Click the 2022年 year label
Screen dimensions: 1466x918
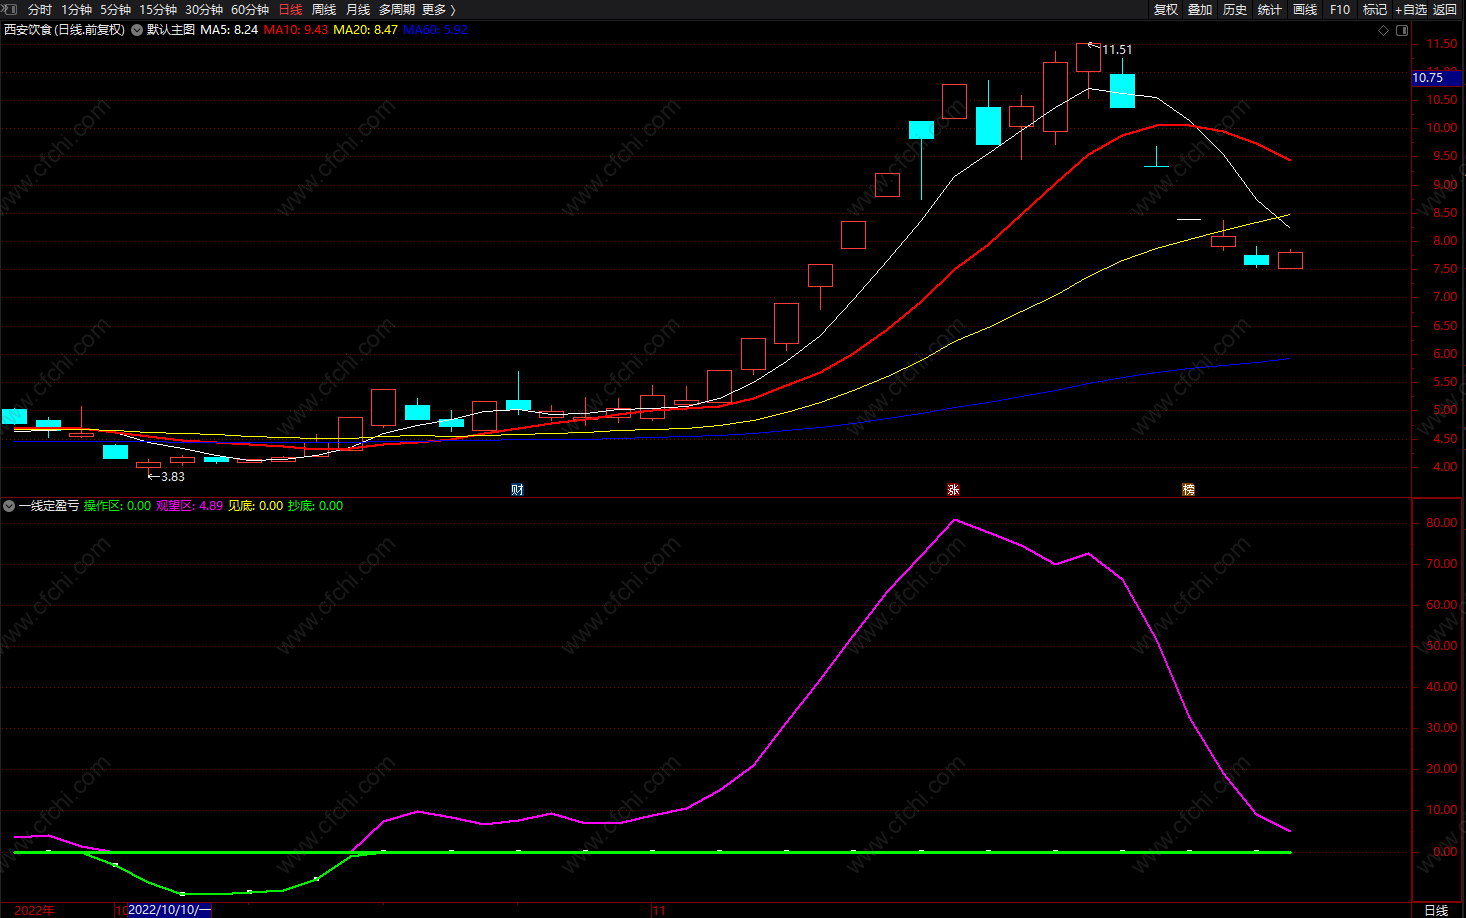click(x=34, y=910)
